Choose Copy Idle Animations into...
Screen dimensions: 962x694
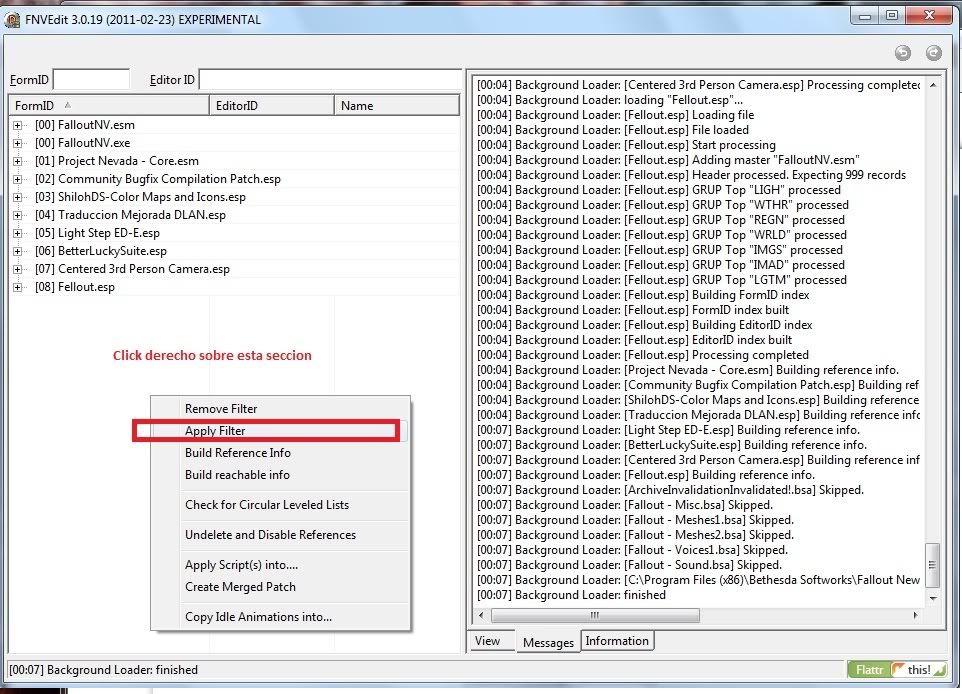(280, 617)
